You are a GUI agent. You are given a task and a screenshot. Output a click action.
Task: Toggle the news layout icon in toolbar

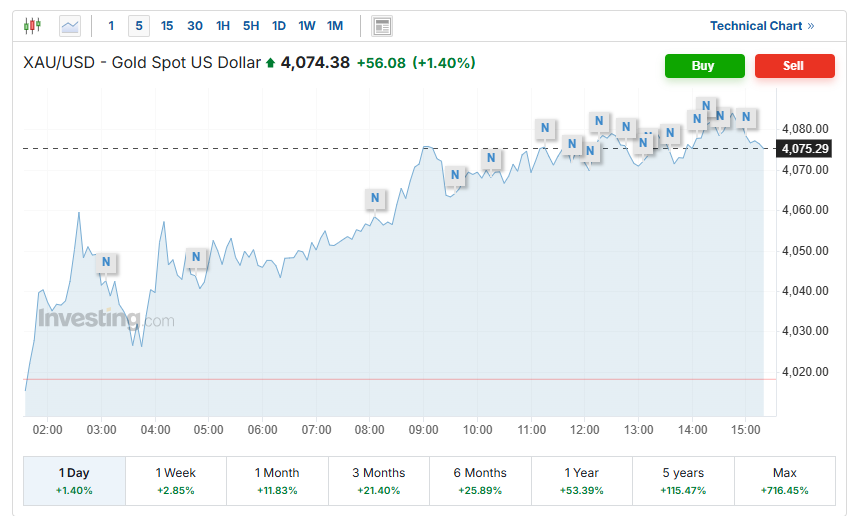(381, 26)
